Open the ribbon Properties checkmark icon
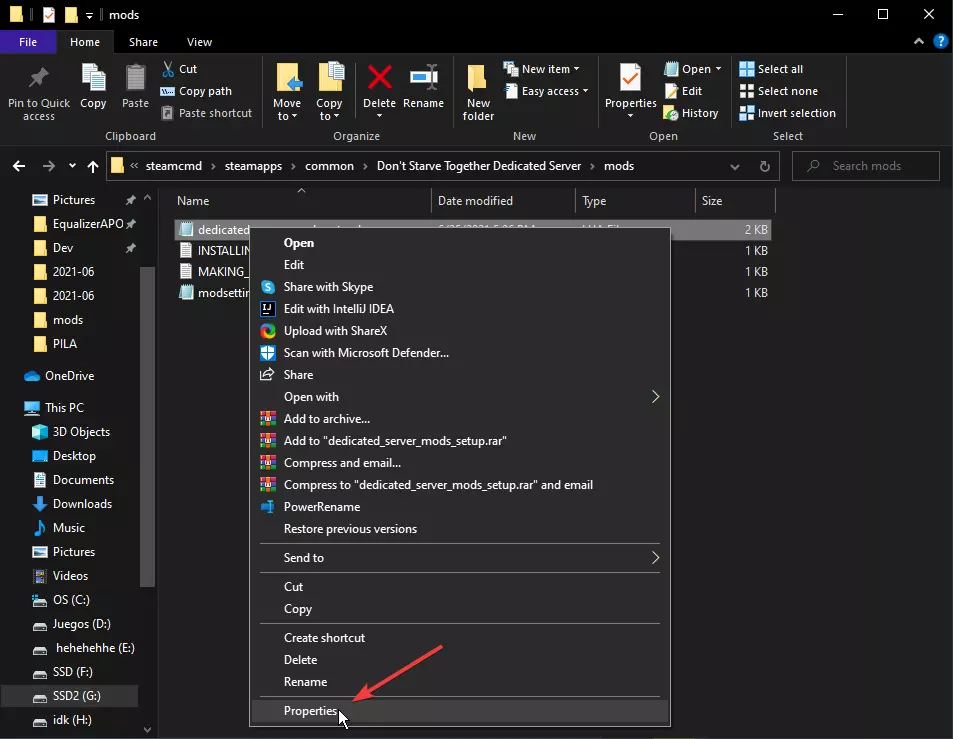Viewport: 953px width, 739px height. click(x=630, y=80)
